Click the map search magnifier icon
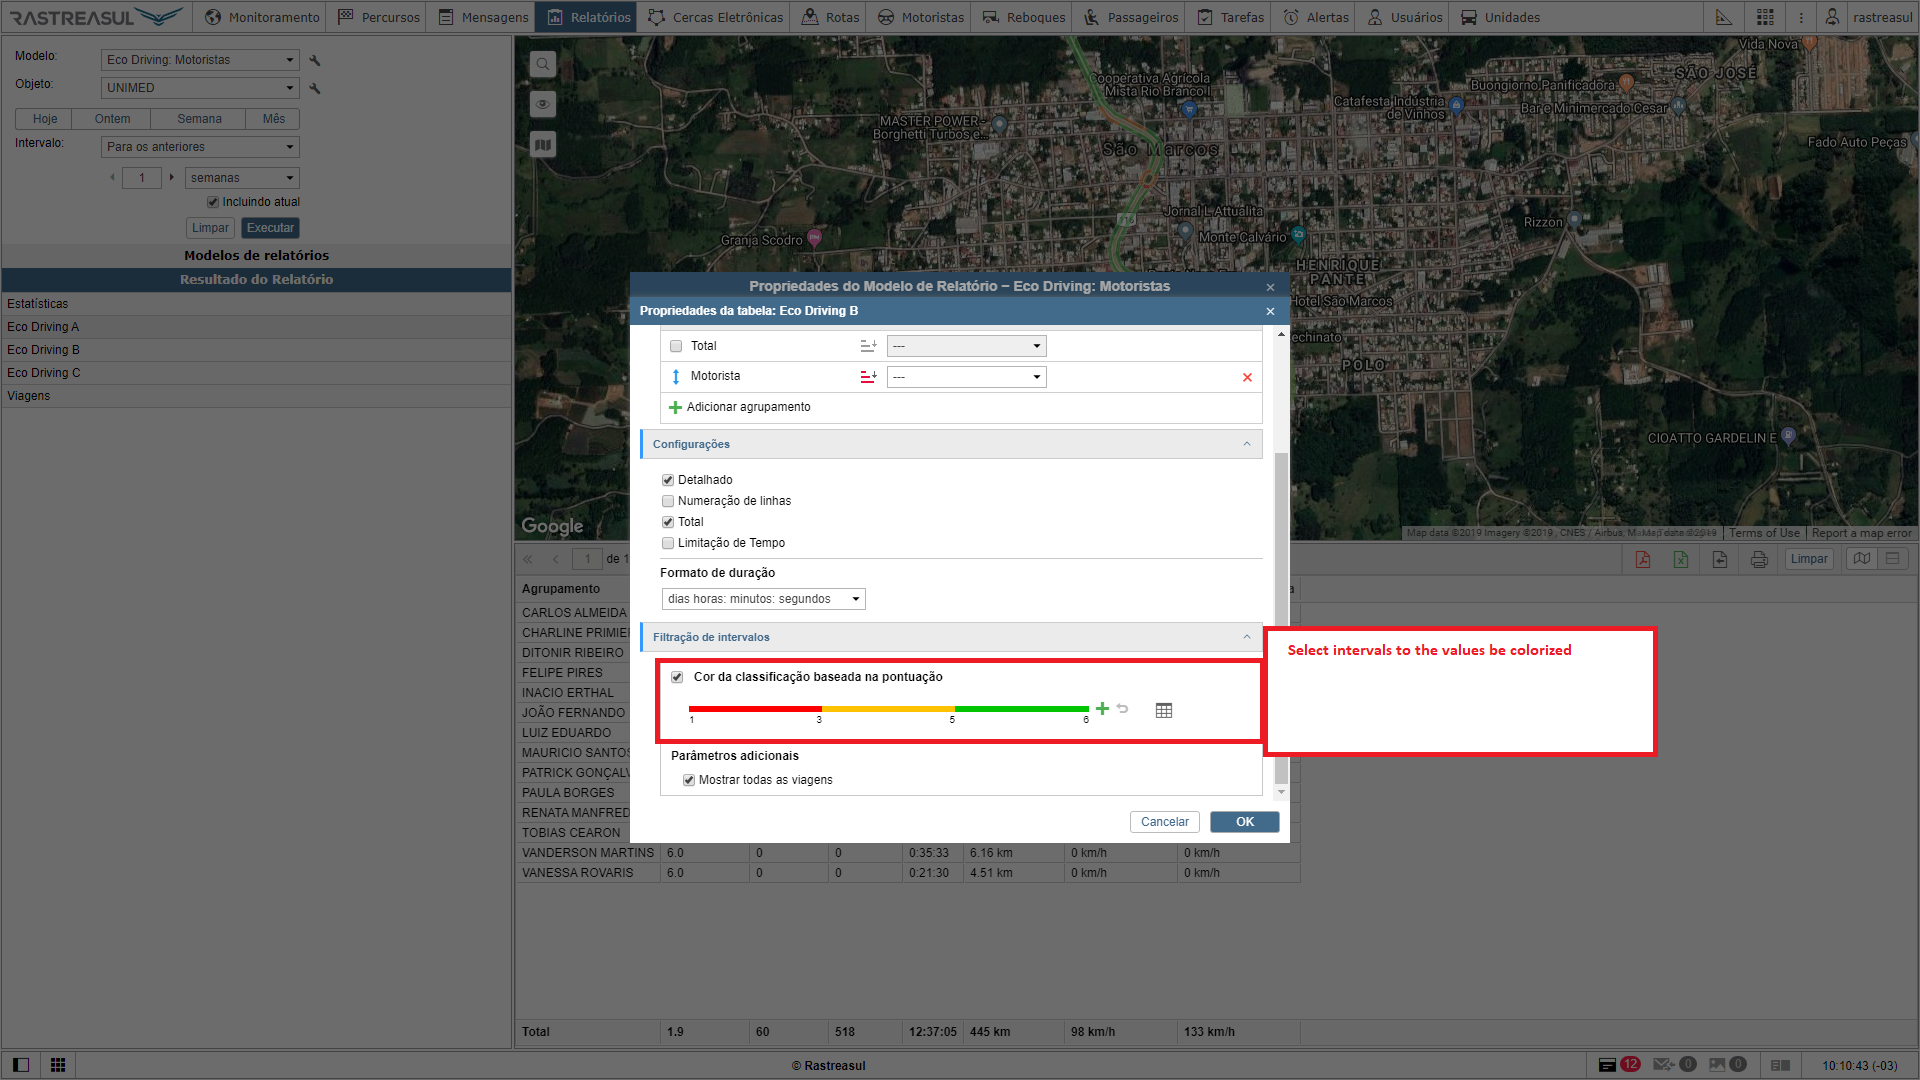This screenshot has width=1920, height=1080. click(542, 64)
